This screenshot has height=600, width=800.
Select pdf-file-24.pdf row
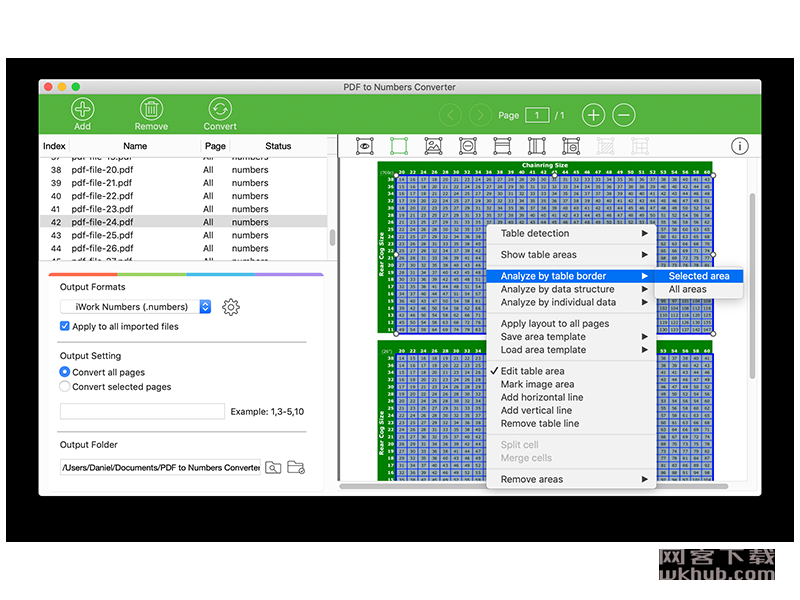coord(184,222)
